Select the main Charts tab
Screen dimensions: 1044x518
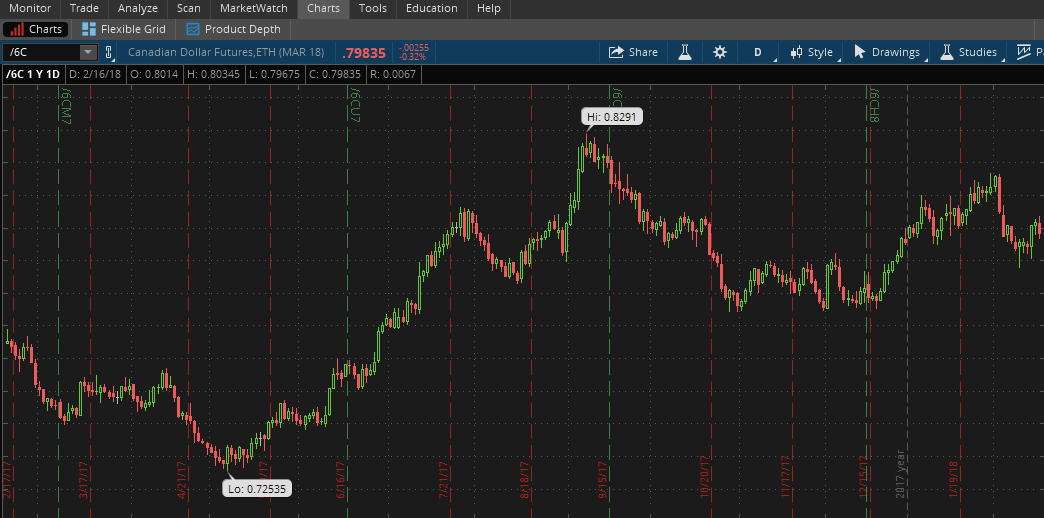(323, 9)
